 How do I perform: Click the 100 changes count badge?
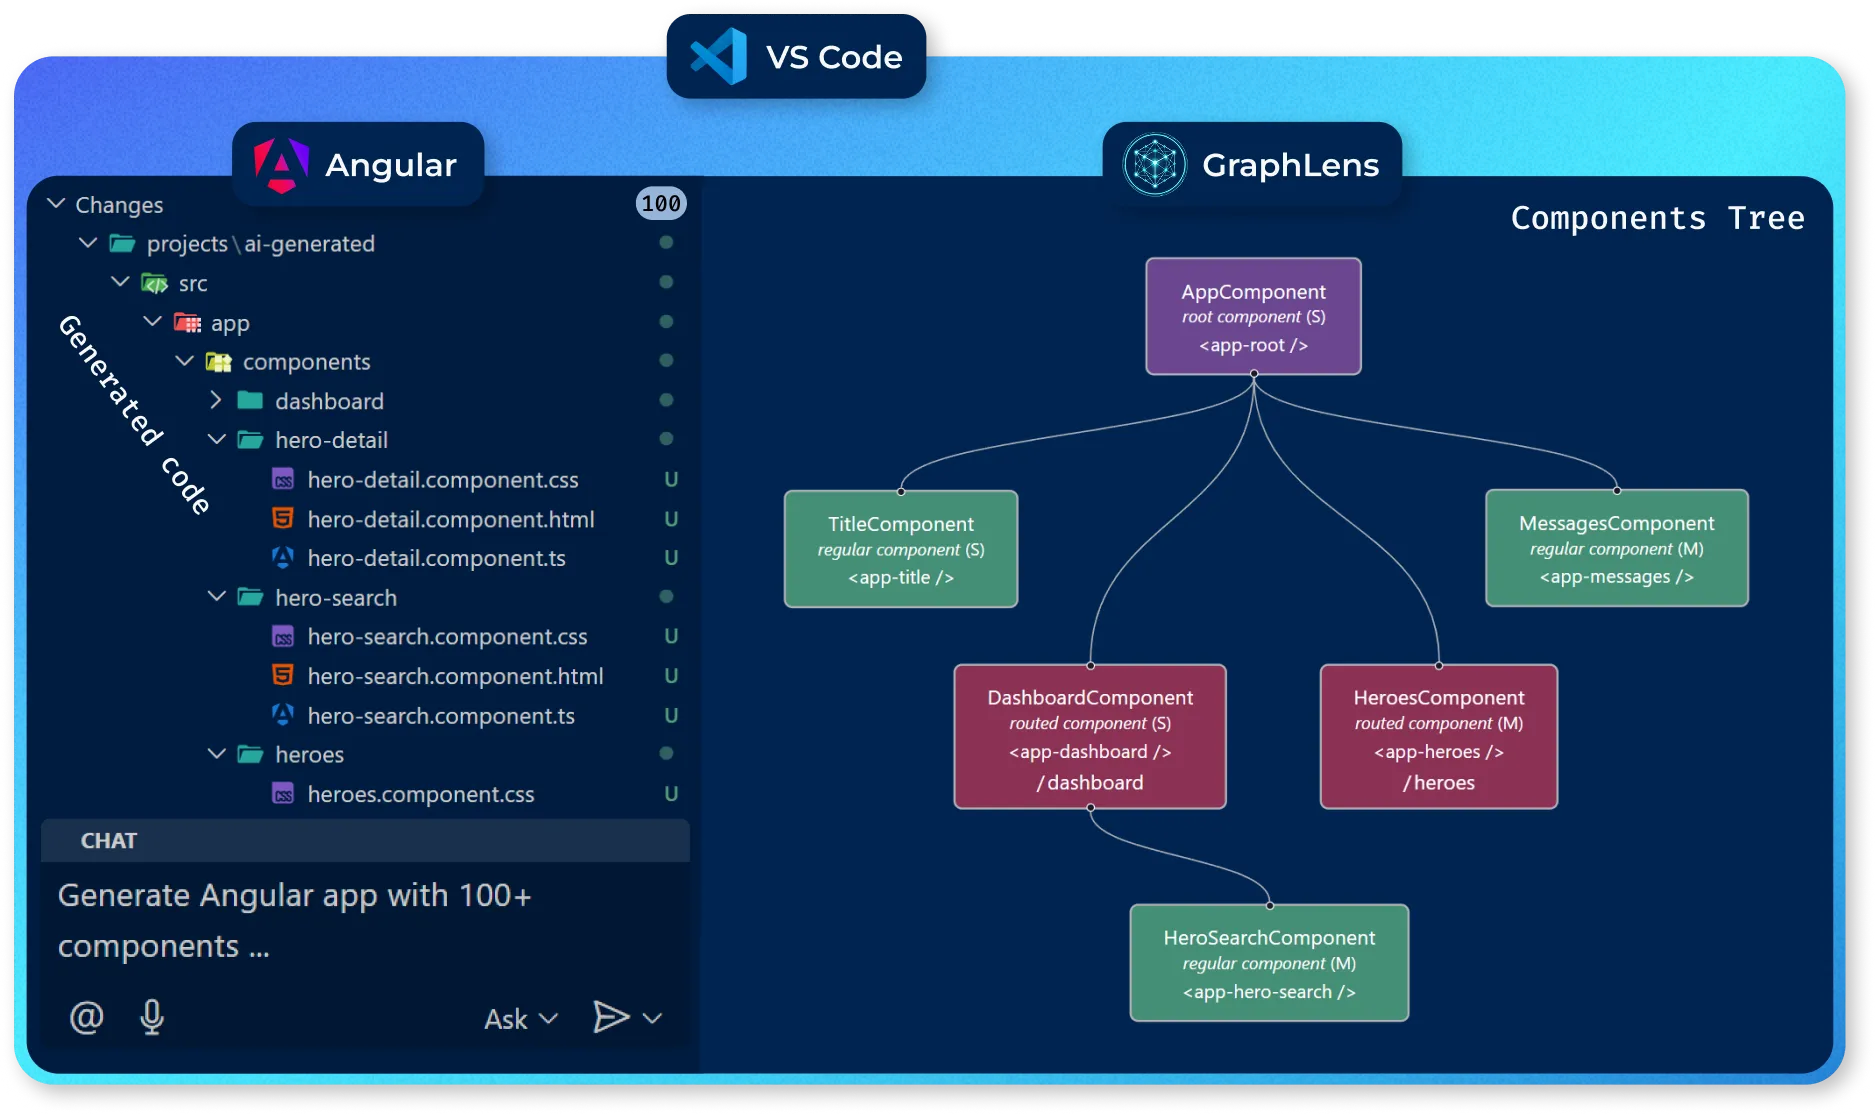pyautogui.click(x=661, y=204)
